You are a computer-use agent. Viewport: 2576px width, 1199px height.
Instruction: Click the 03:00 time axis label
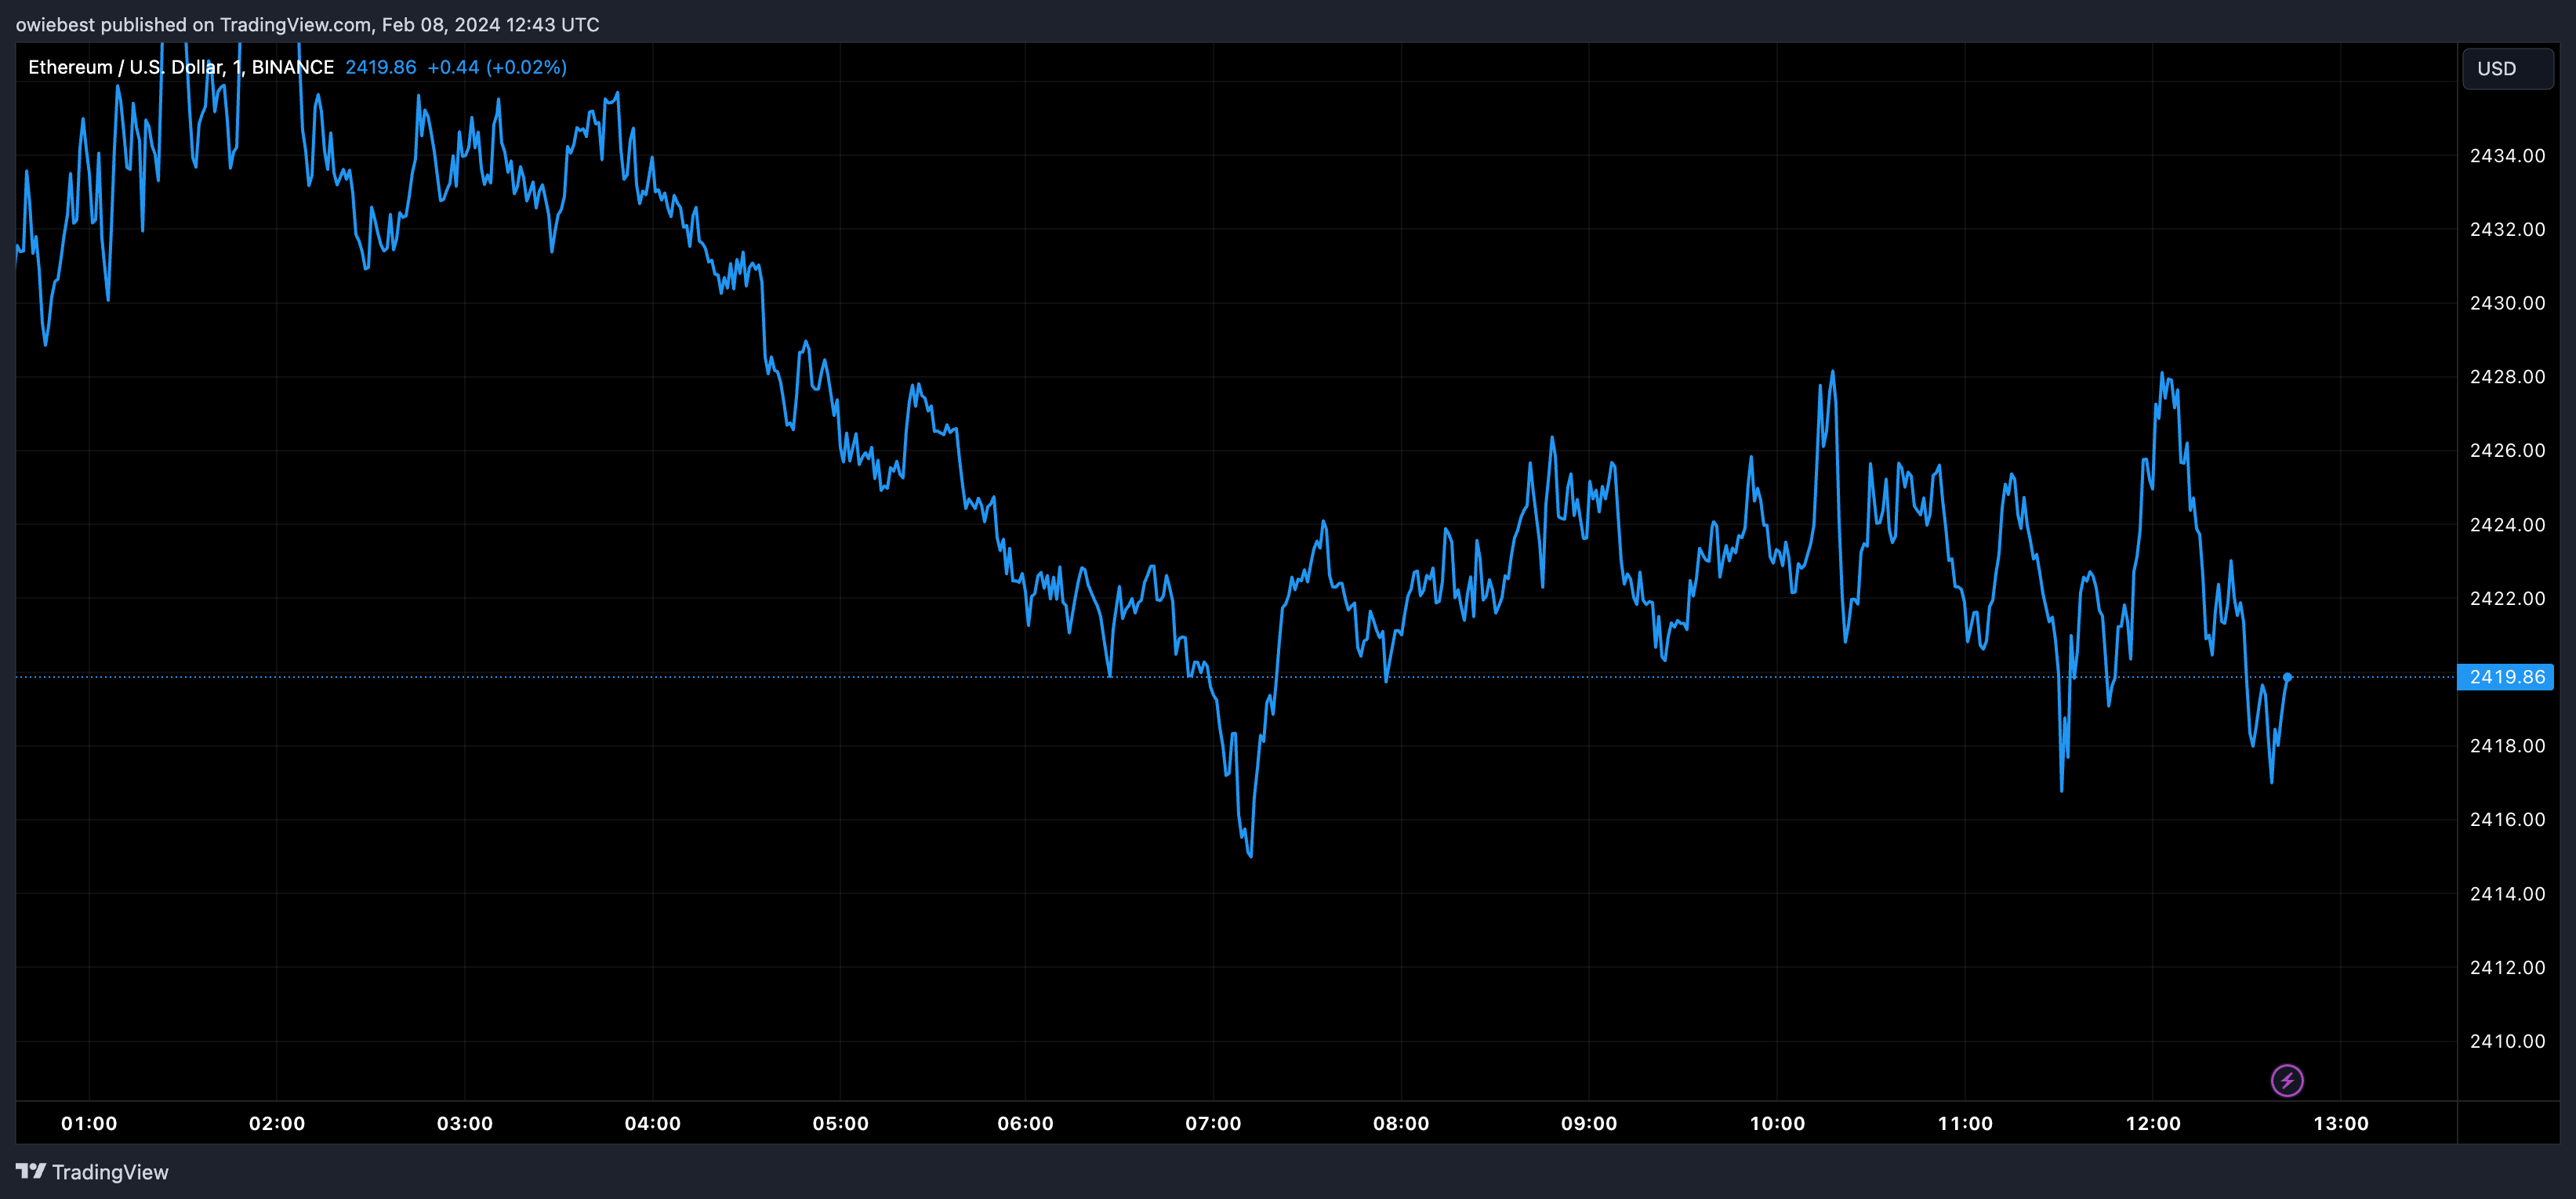click(465, 1123)
